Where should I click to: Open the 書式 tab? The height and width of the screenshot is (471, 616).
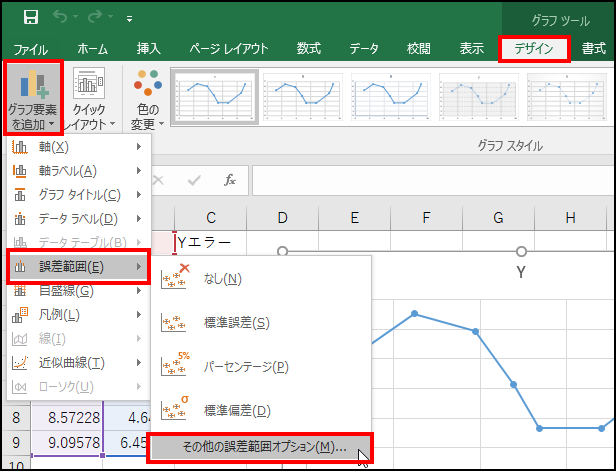click(594, 49)
